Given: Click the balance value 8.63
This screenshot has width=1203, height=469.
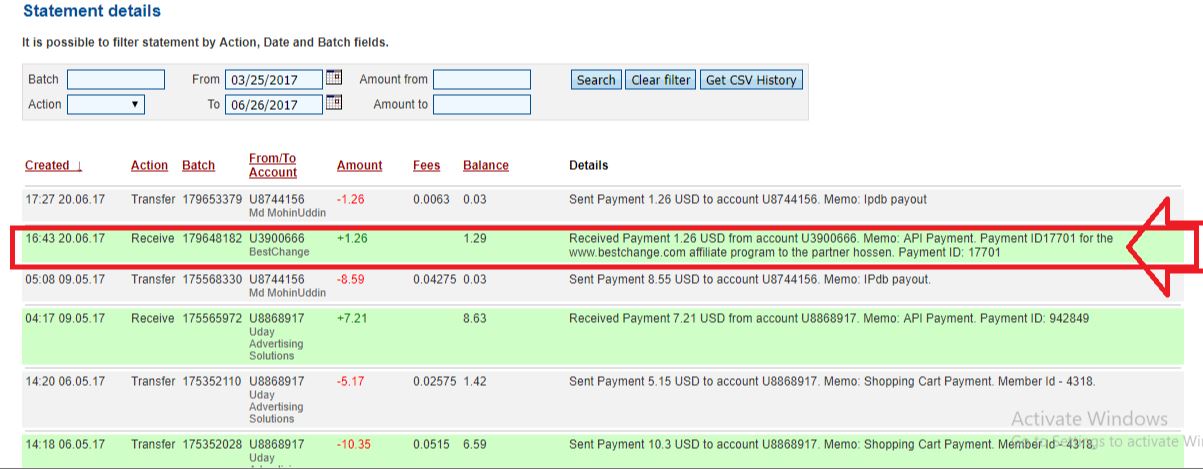Looking at the screenshot, I should coord(475,318).
